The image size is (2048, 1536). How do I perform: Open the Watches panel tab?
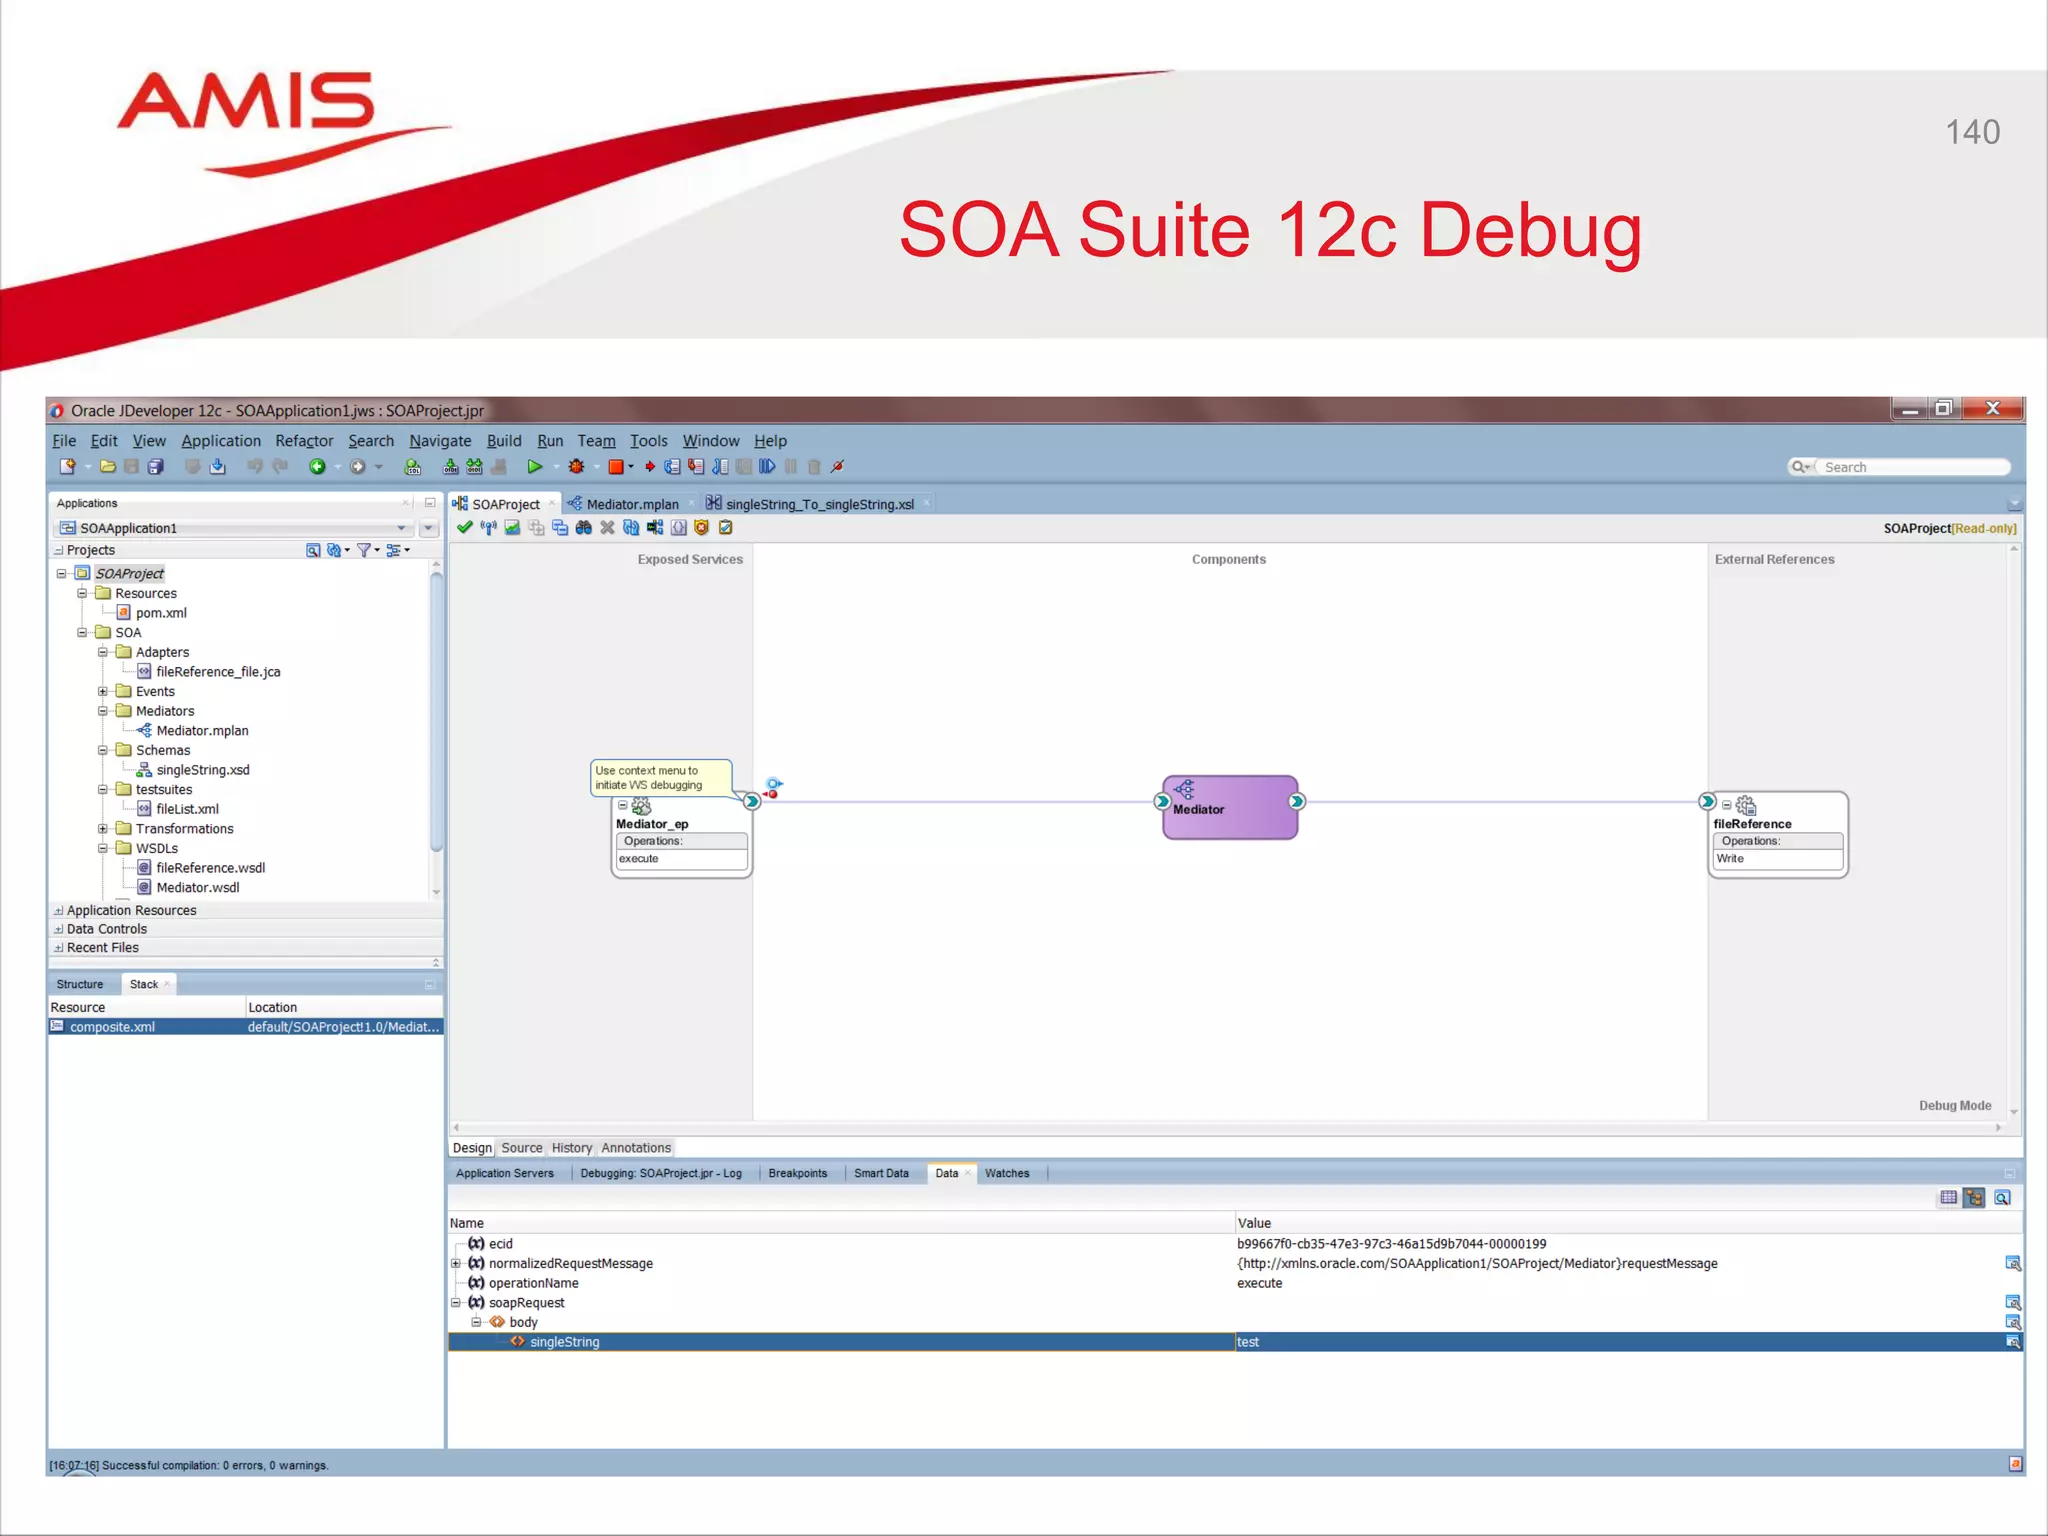[x=1007, y=1174]
